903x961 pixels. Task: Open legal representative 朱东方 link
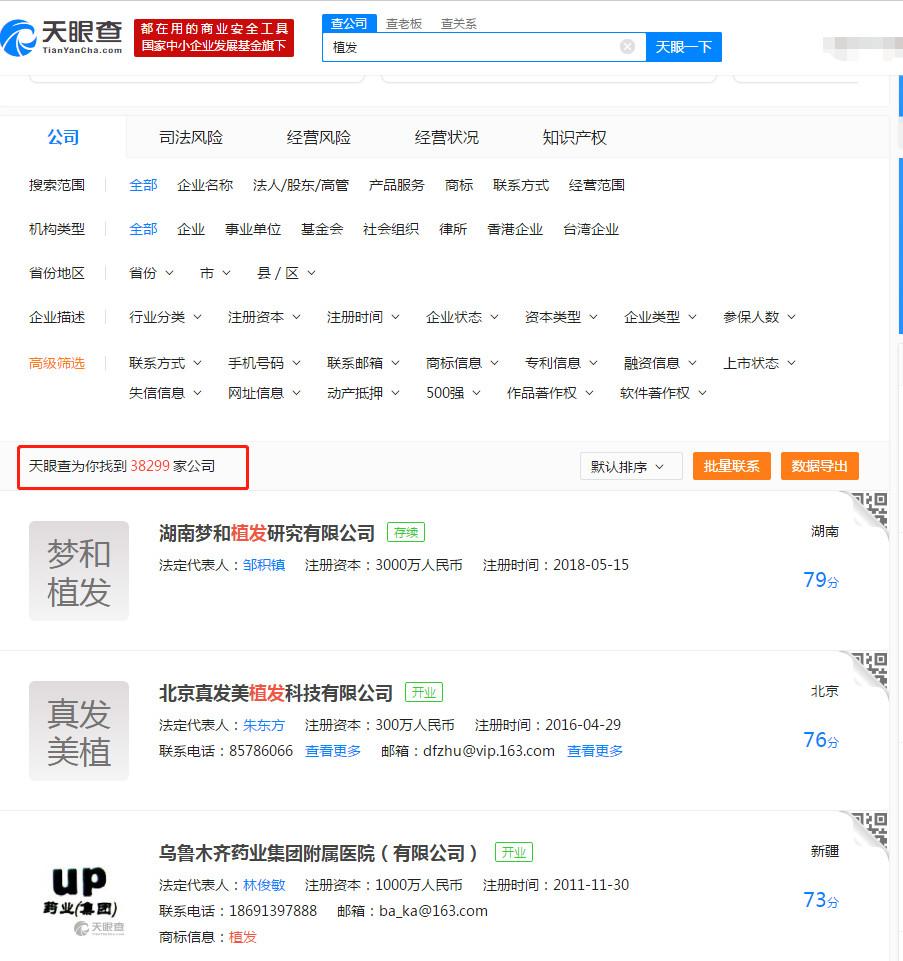click(x=264, y=725)
